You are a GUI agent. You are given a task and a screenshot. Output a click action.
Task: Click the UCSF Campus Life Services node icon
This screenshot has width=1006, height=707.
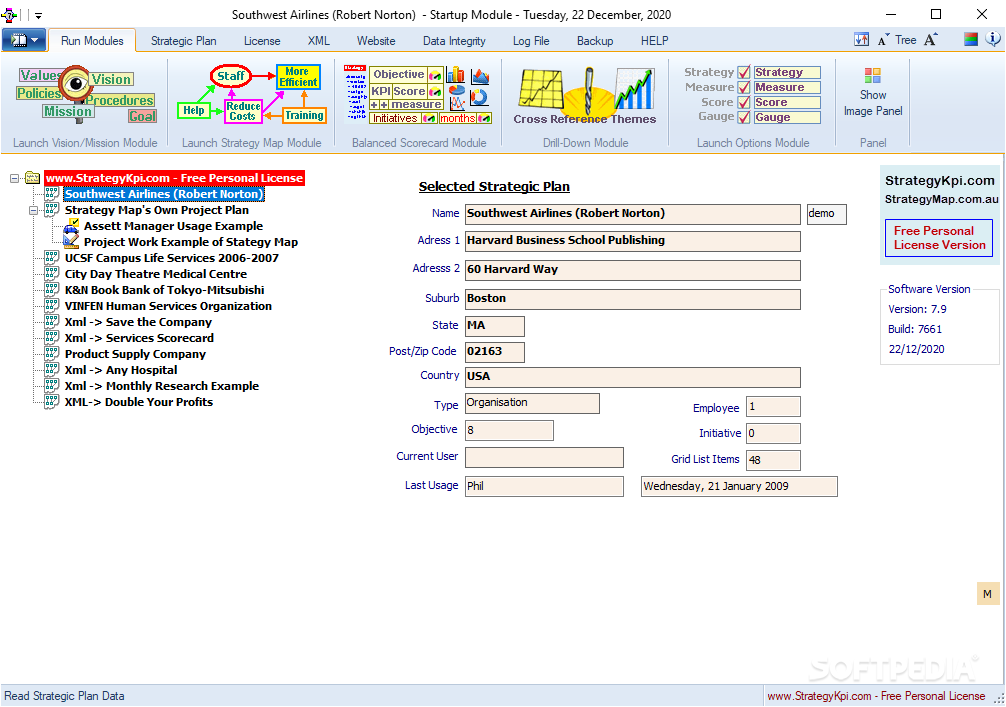point(51,258)
